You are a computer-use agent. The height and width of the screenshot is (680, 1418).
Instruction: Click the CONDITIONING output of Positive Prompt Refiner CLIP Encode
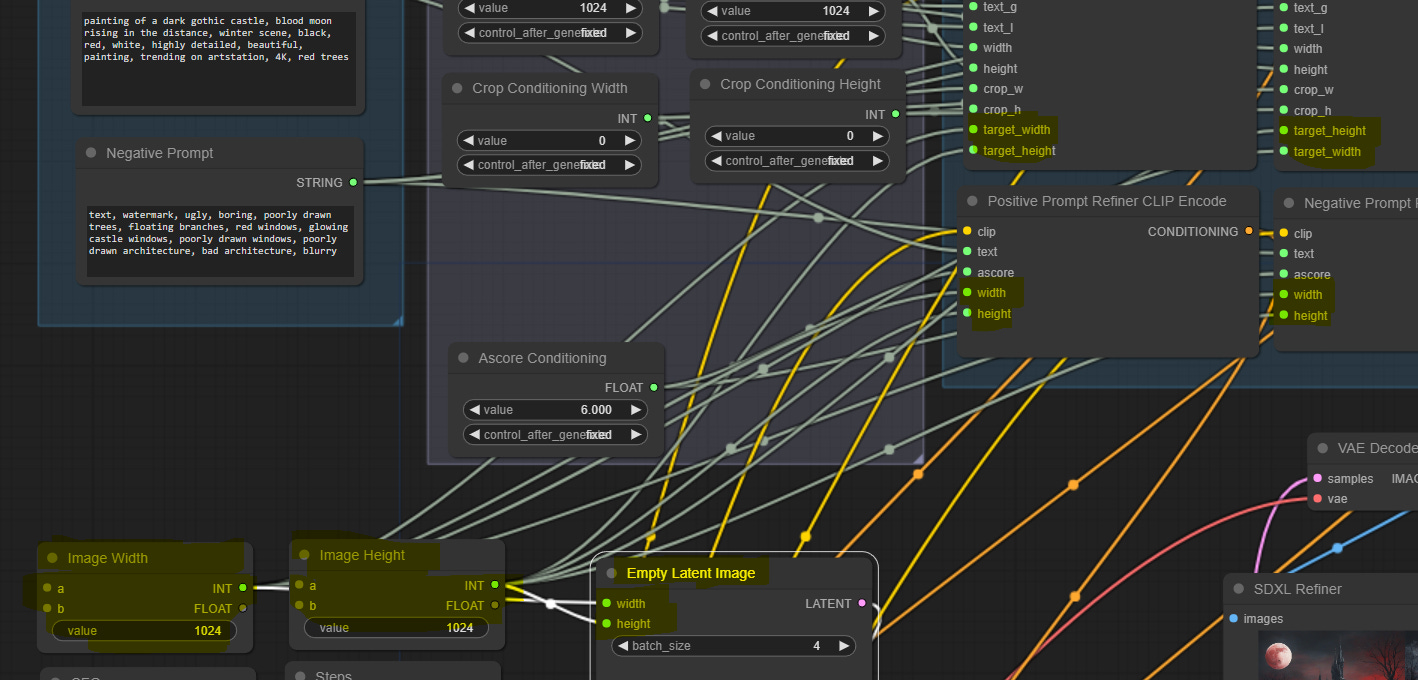[x=1248, y=231]
